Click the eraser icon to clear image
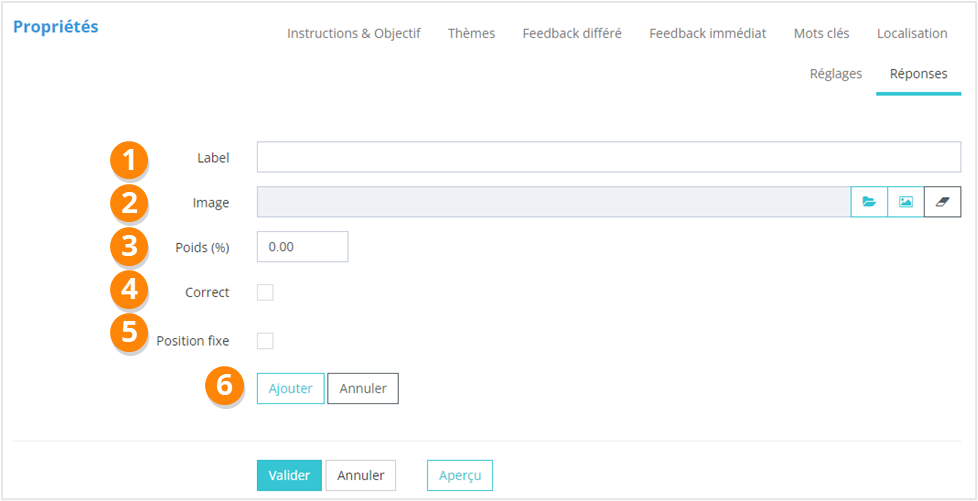Image resolution: width=978 pixels, height=501 pixels. coord(942,202)
